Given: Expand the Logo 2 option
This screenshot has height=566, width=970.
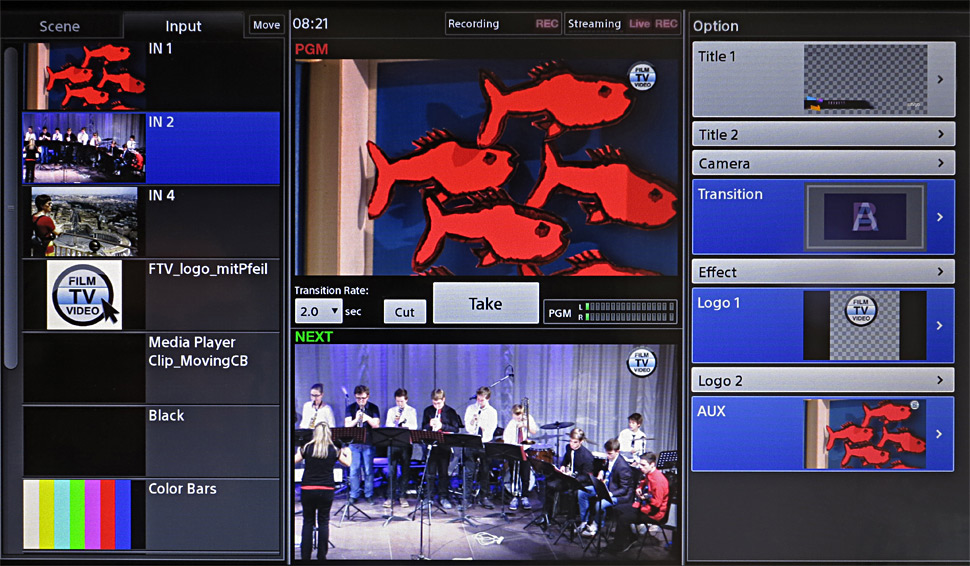Looking at the screenshot, I should (823, 380).
